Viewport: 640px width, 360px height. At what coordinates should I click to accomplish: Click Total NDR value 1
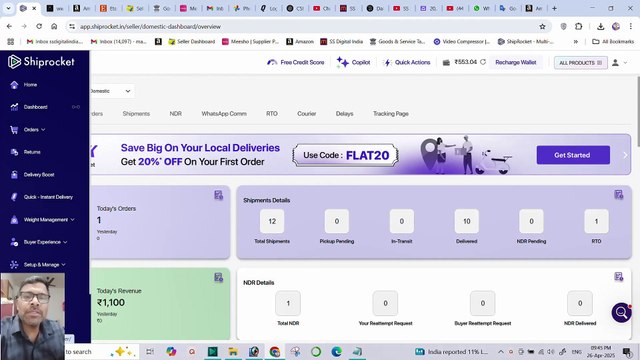click(x=288, y=303)
